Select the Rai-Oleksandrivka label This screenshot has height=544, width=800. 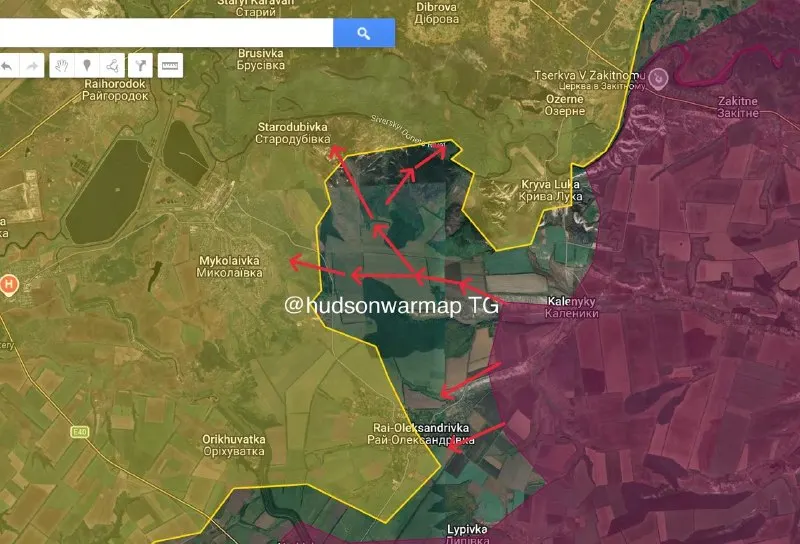click(x=421, y=434)
